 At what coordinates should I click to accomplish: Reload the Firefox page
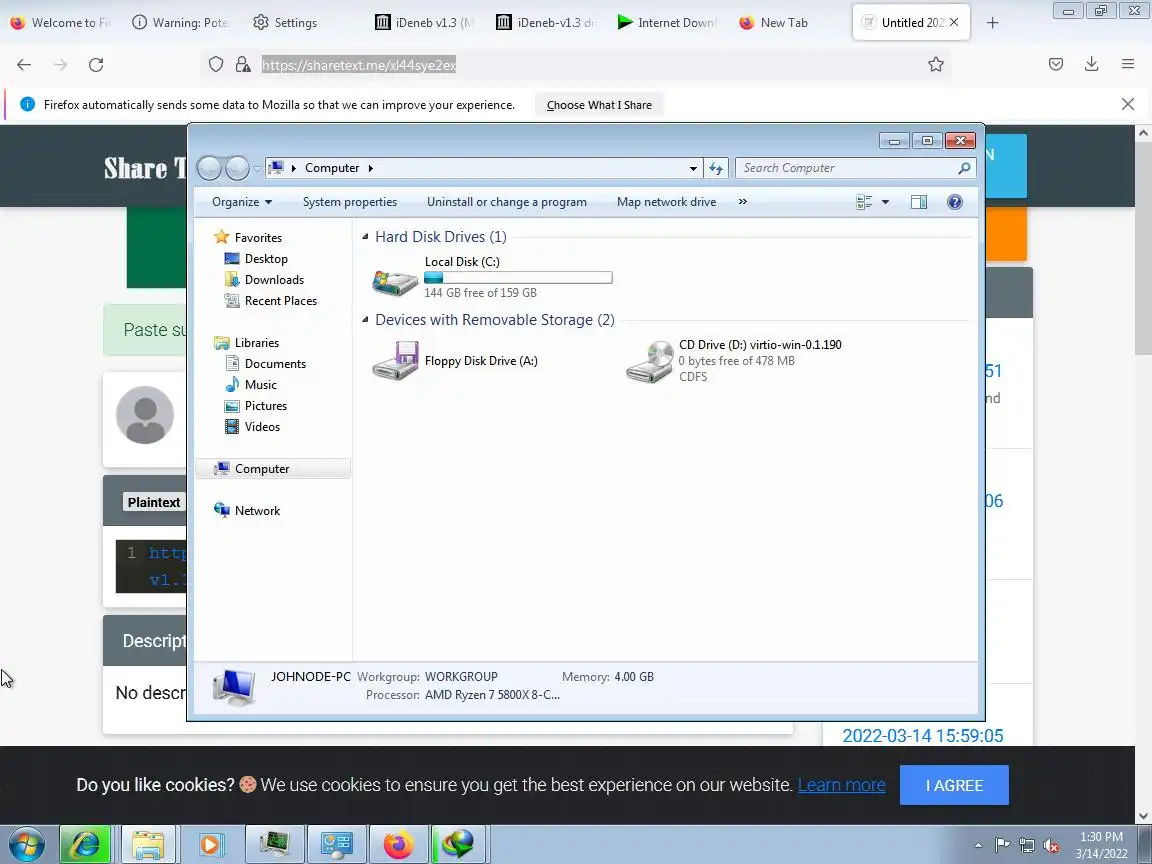point(96,65)
